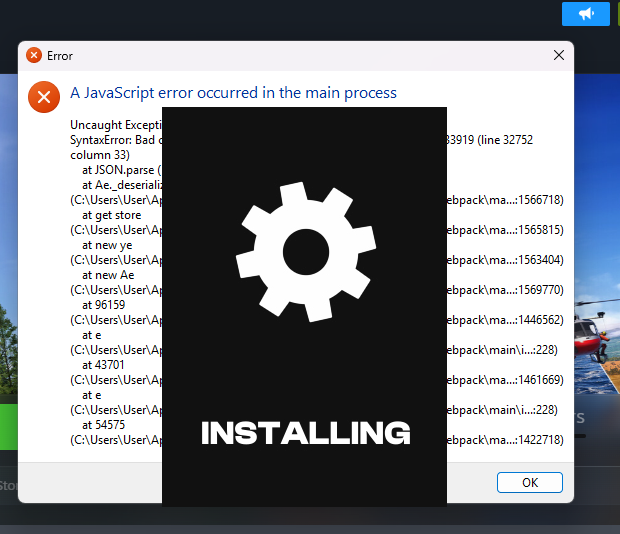
Task: Select the helicopter game image on the right
Action: click(x=596, y=330)
